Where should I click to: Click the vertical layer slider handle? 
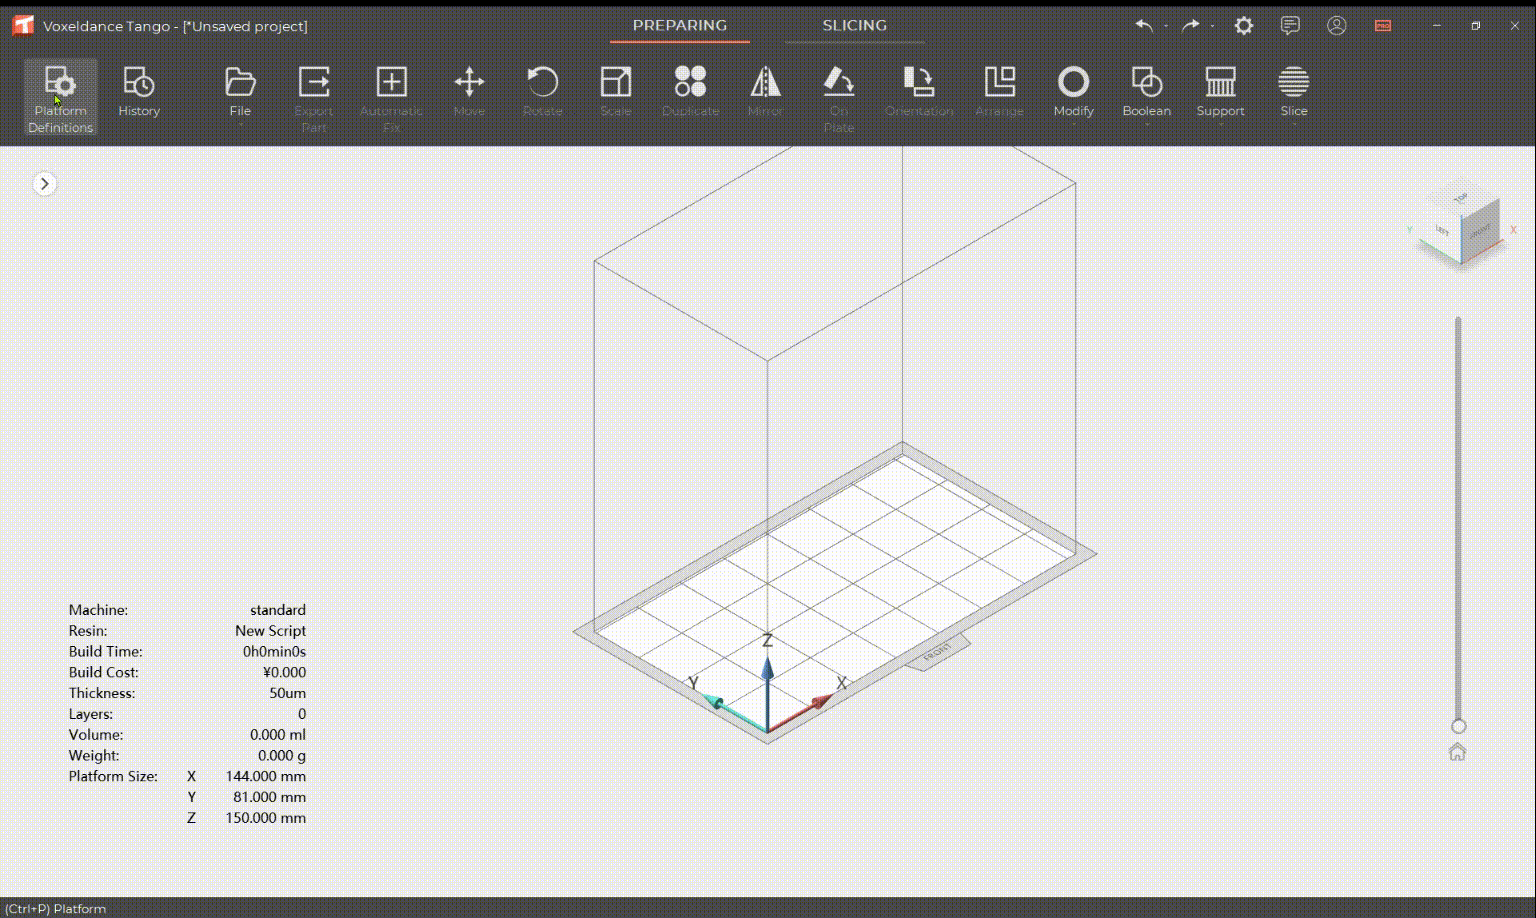point(1458,726)
